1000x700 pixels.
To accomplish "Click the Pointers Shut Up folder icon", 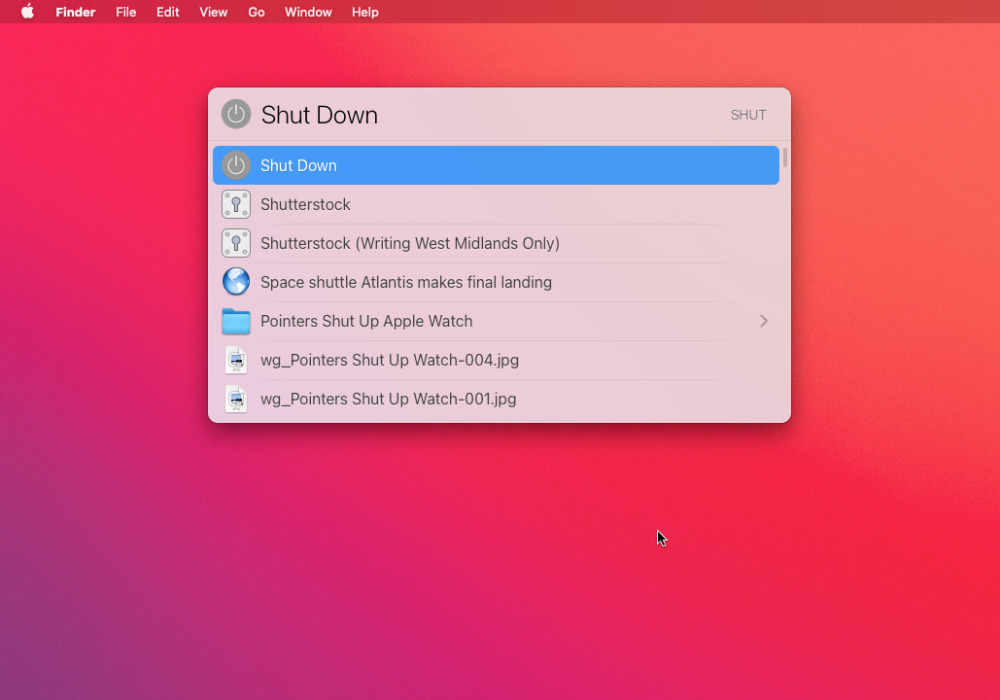I will [236, 321].
